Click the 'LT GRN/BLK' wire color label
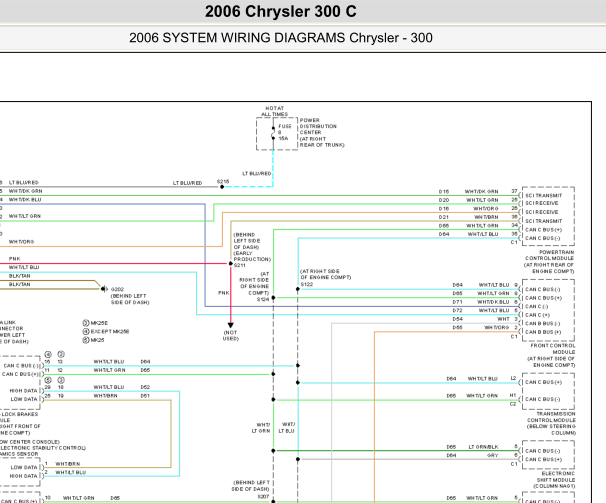The width and height of the screenshot is (606, 503). (x=483, y=447)
